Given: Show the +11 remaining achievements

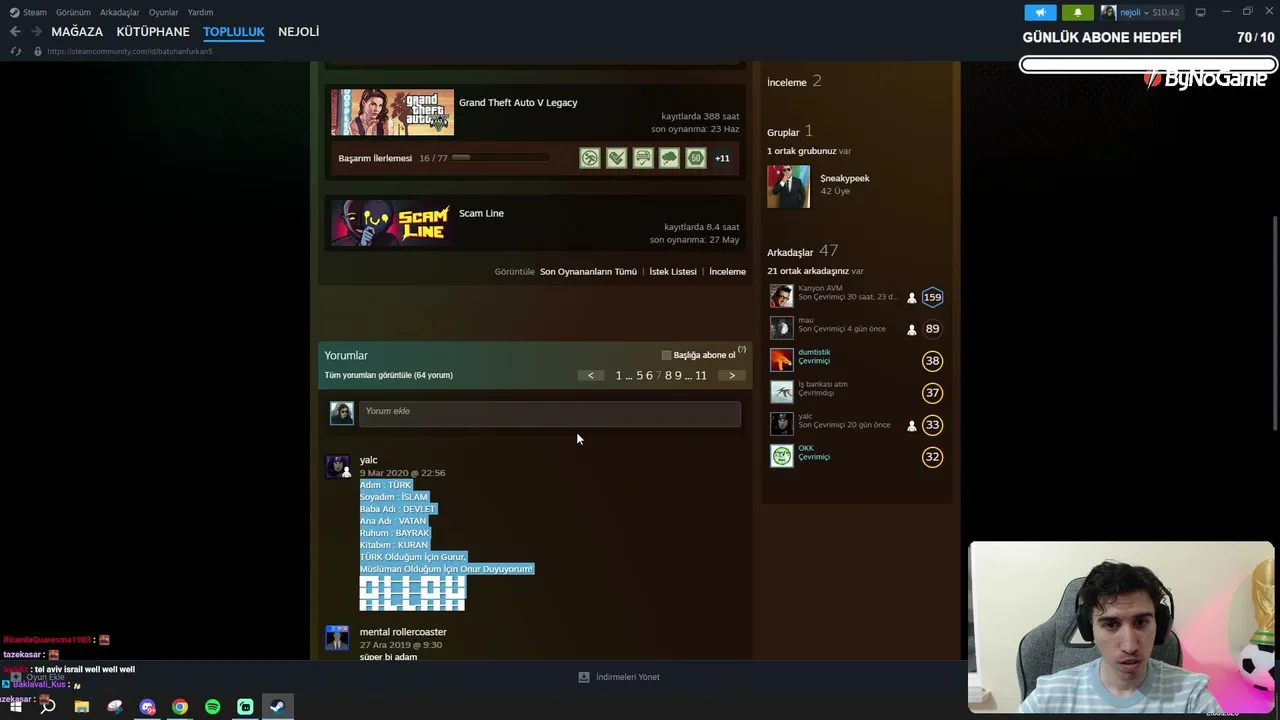Looking at the screenshot, I should pos(722,158).
